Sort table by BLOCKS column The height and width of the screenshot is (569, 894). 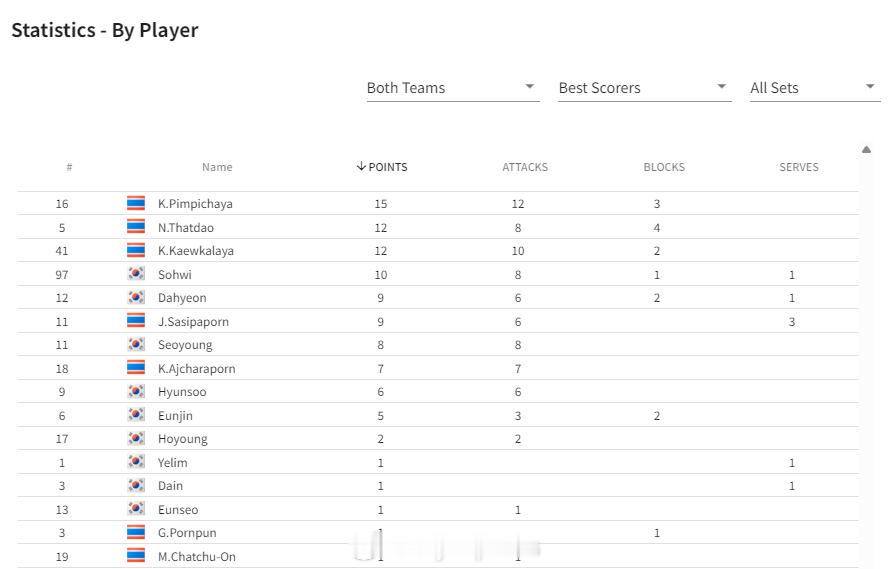[x=664, y=167]
